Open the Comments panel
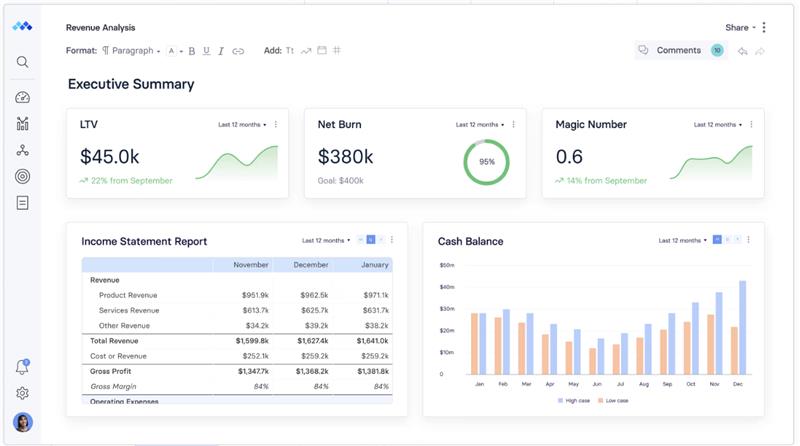The width and height of the screenshot is (800, 446). coord(670,51)
